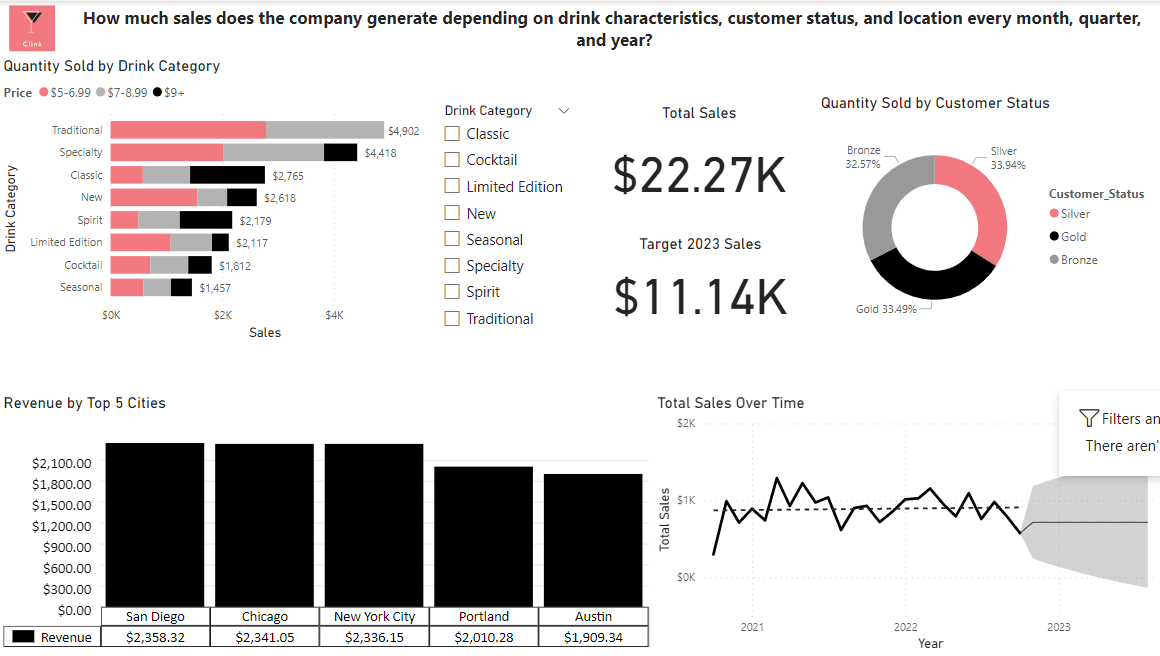Click the Total Sales Over Time title
This screenshot has height=656, width=1160.
click(x=730, y=403)
